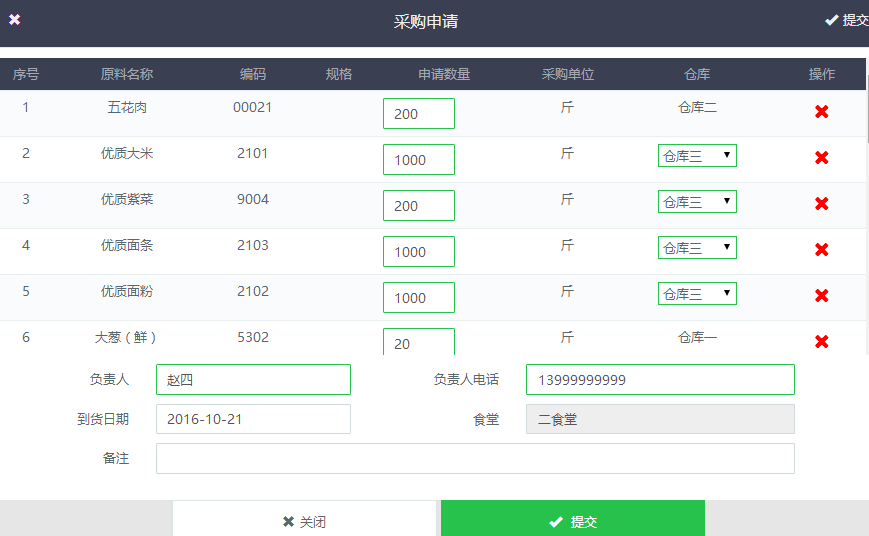
Task: Delete the 五花肉 row with red X
Action: (x=822, y=112)
